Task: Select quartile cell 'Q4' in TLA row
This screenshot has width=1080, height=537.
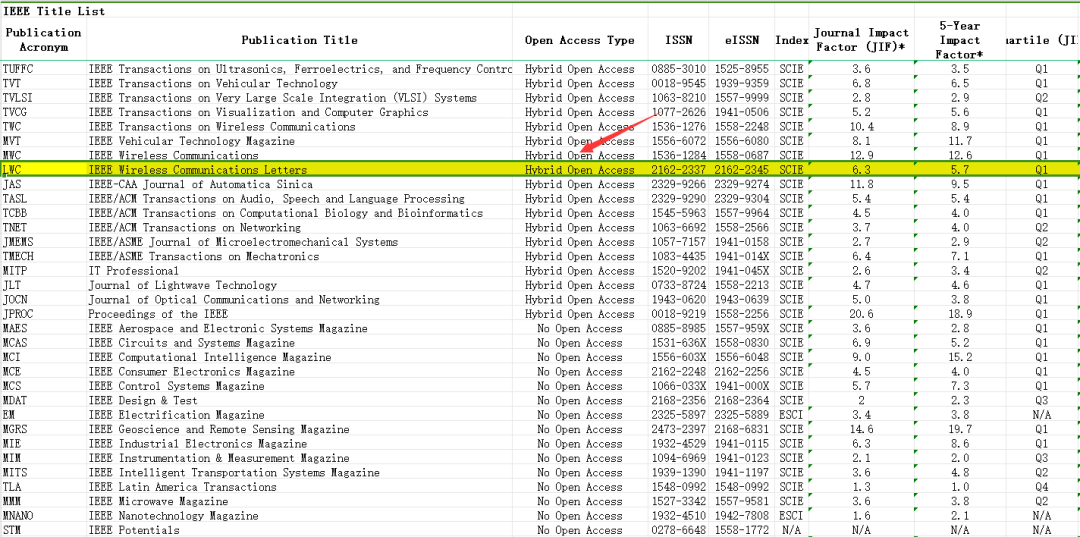Action: [1041, 487]
